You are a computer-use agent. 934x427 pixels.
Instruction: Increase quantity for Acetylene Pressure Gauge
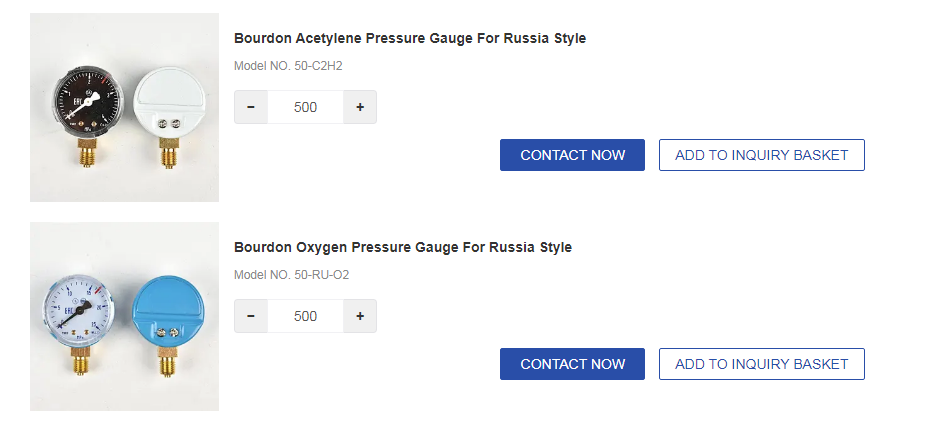coord(360,107)
